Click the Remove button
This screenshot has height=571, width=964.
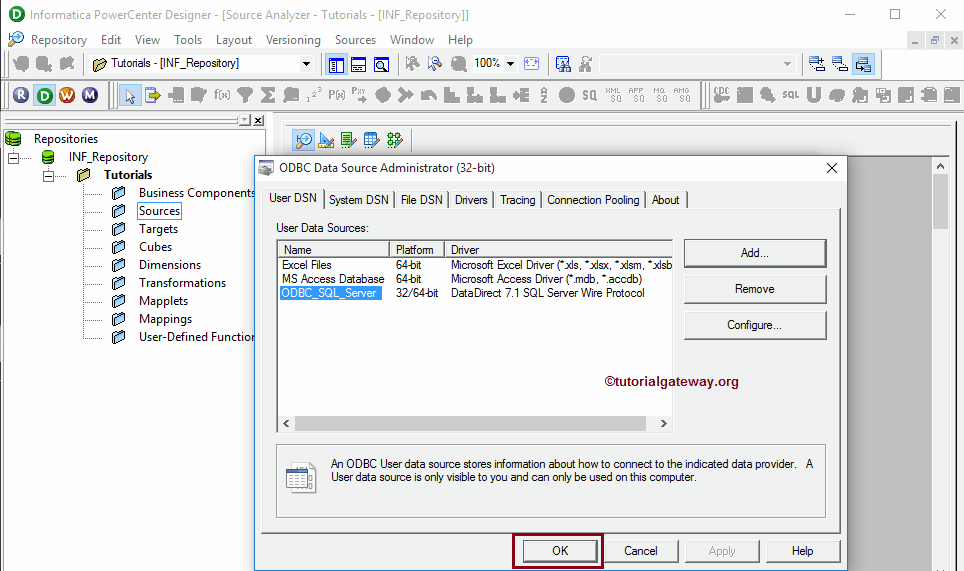(x=755, y=289)
